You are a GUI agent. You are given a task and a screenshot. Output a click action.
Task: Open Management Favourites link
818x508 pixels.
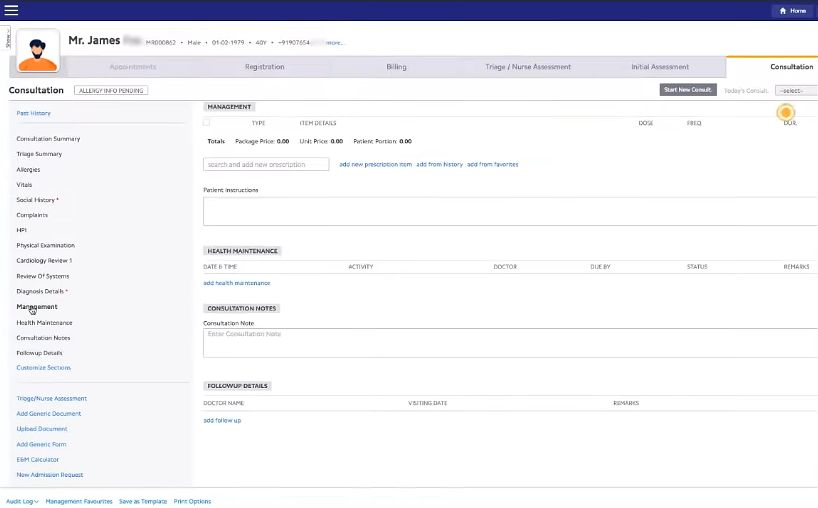(79, 501)
